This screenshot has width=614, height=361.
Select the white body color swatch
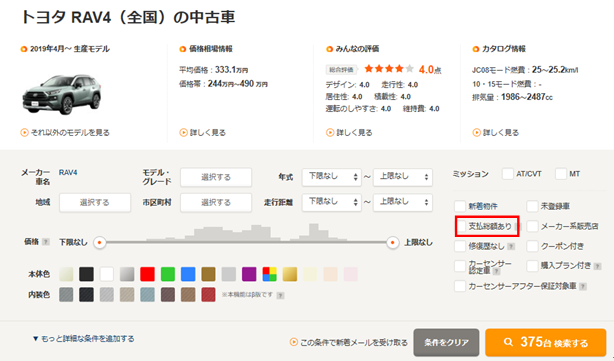pos(107,274)
